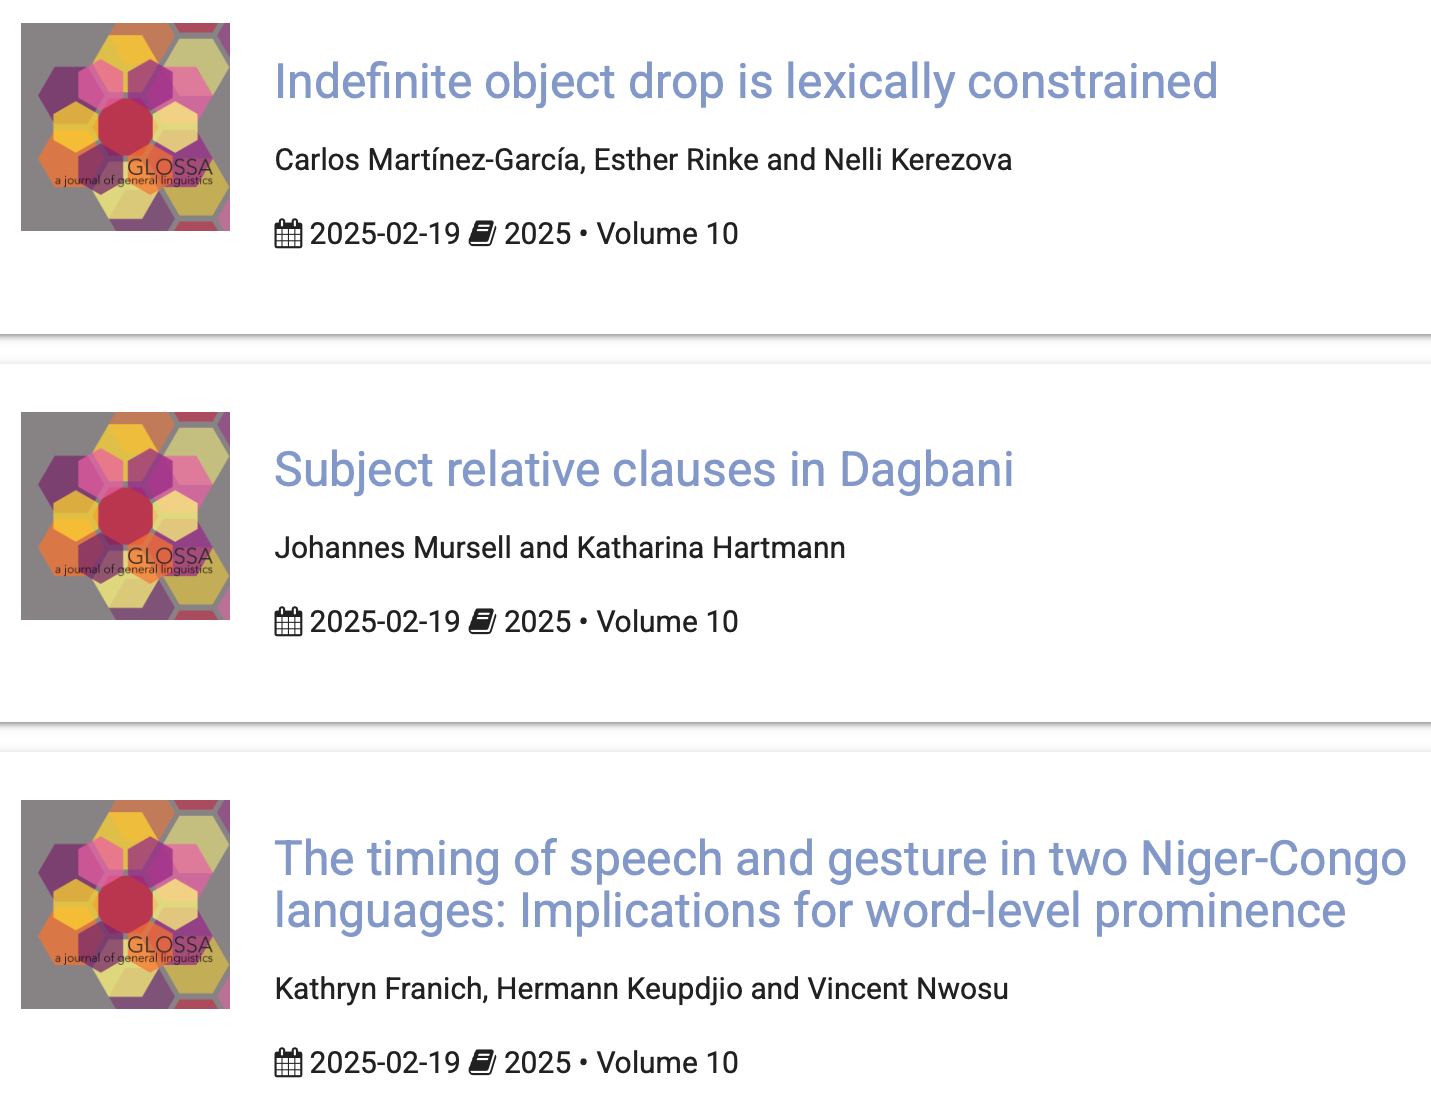Click the 2025-02-19 date under the Indefinite object drop article
The height and width of the screenshot is (1097, 1431).
[385, 234]
